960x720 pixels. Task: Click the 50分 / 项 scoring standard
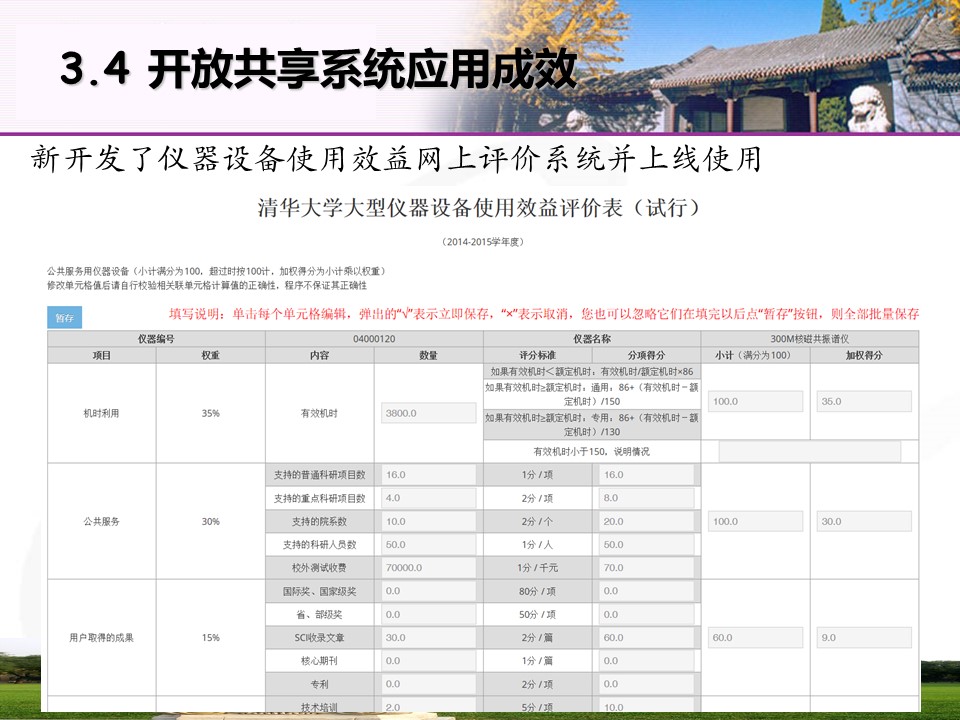pyautogui.click(x=538, y=614)
